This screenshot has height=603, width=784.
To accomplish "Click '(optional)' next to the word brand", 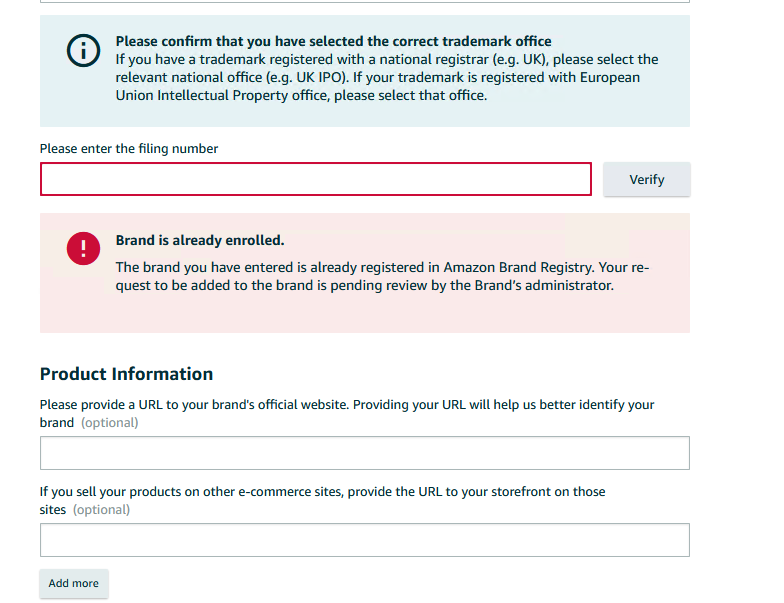I will [x=110, y=422].
